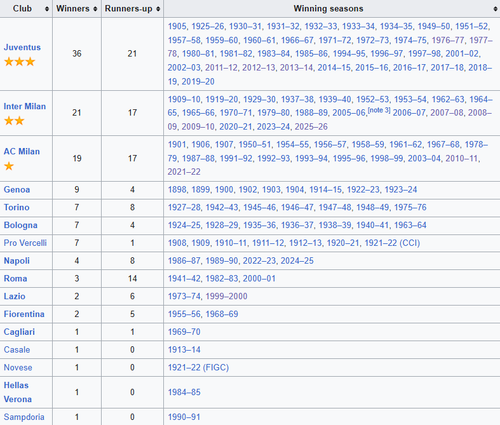Open the Sampdoria club link
Viewport: 500px width, 425px height.
[24, 417]
